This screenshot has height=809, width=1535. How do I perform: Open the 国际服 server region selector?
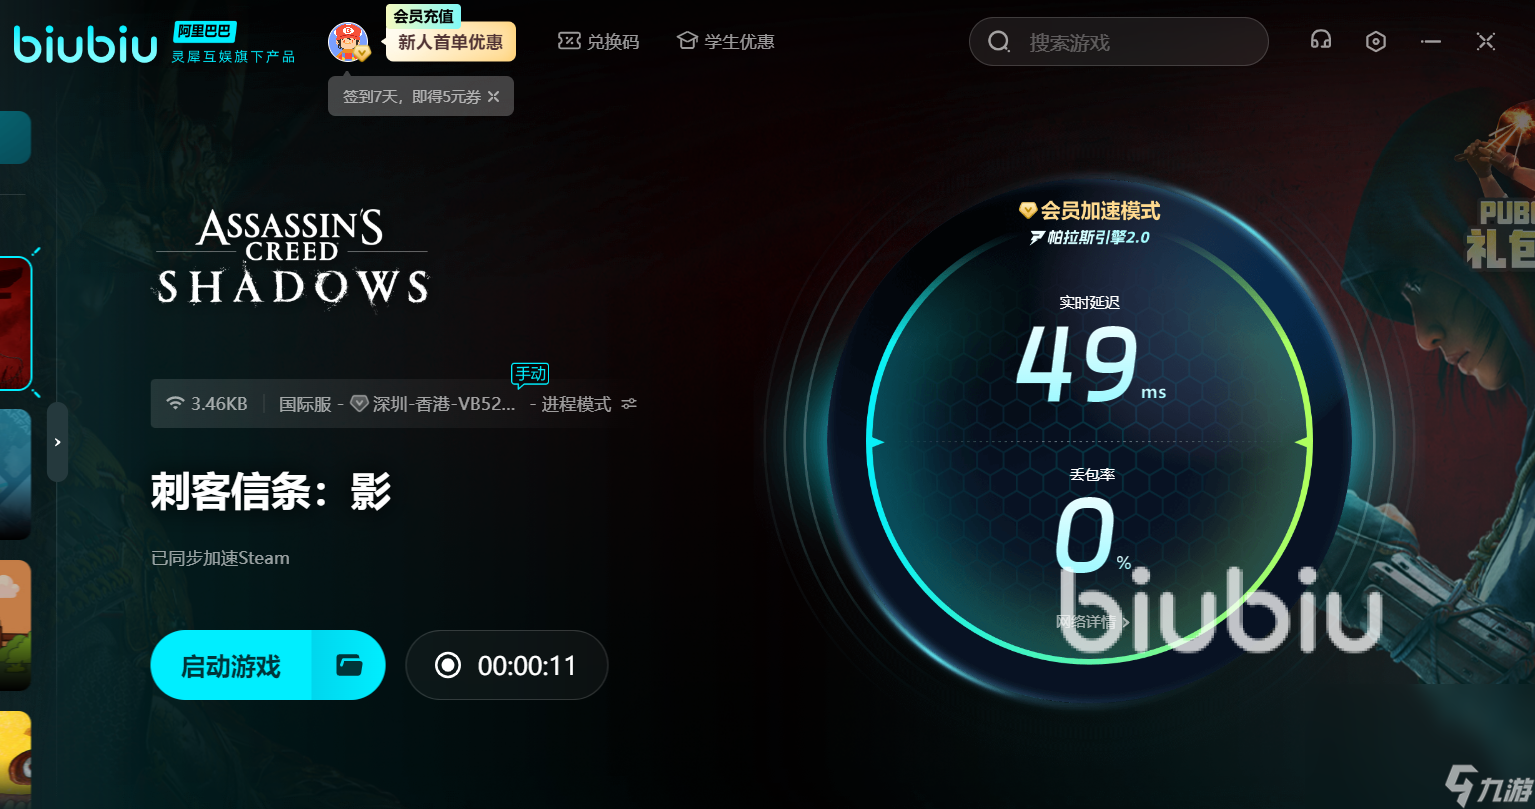[305, 404]
